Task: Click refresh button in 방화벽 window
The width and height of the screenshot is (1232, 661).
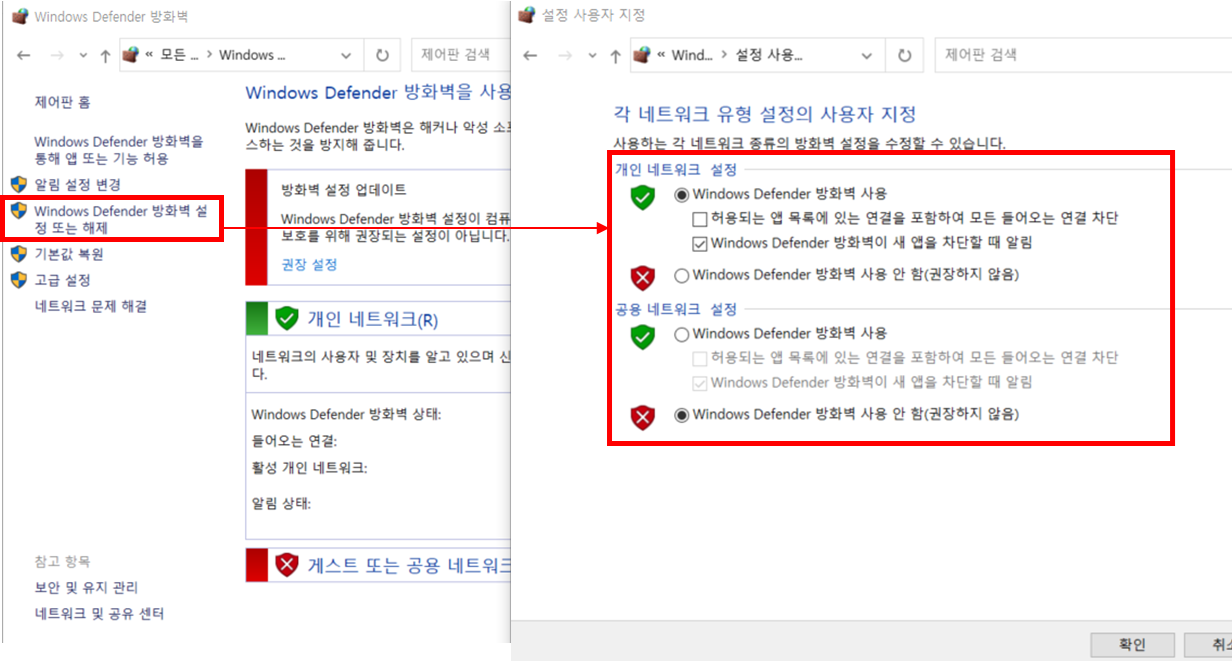Action: (382, 56)
